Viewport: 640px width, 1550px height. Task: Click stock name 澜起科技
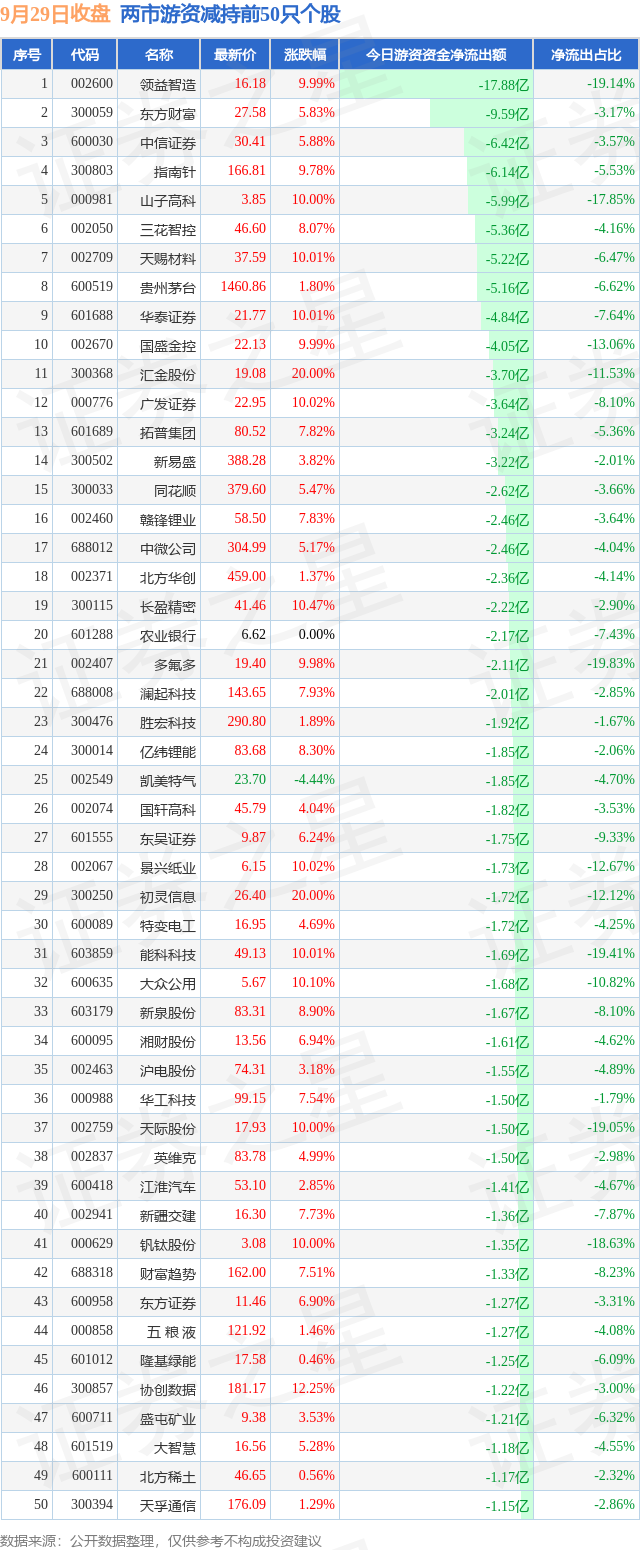168,694
